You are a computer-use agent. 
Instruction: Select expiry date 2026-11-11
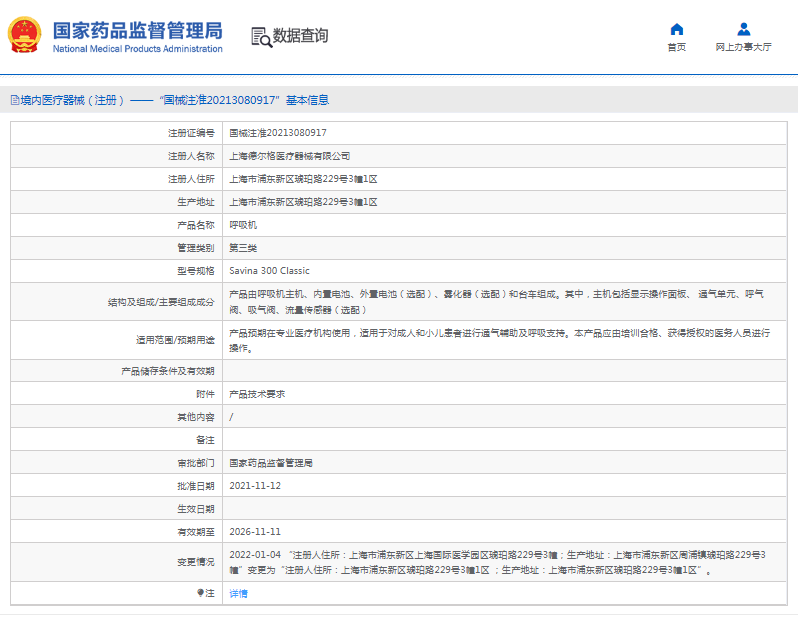click(x=255, y=531)
